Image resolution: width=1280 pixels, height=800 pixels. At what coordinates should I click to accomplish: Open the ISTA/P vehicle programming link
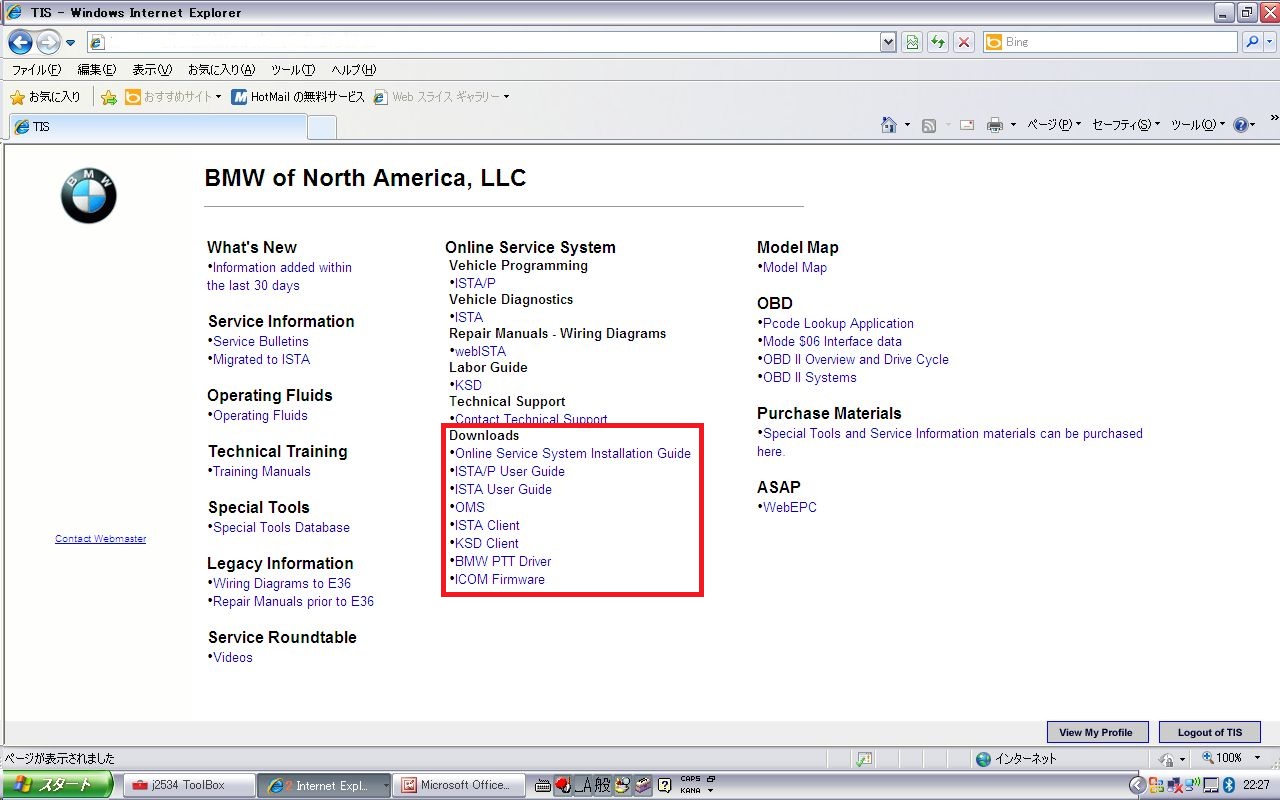coord(475,283)
